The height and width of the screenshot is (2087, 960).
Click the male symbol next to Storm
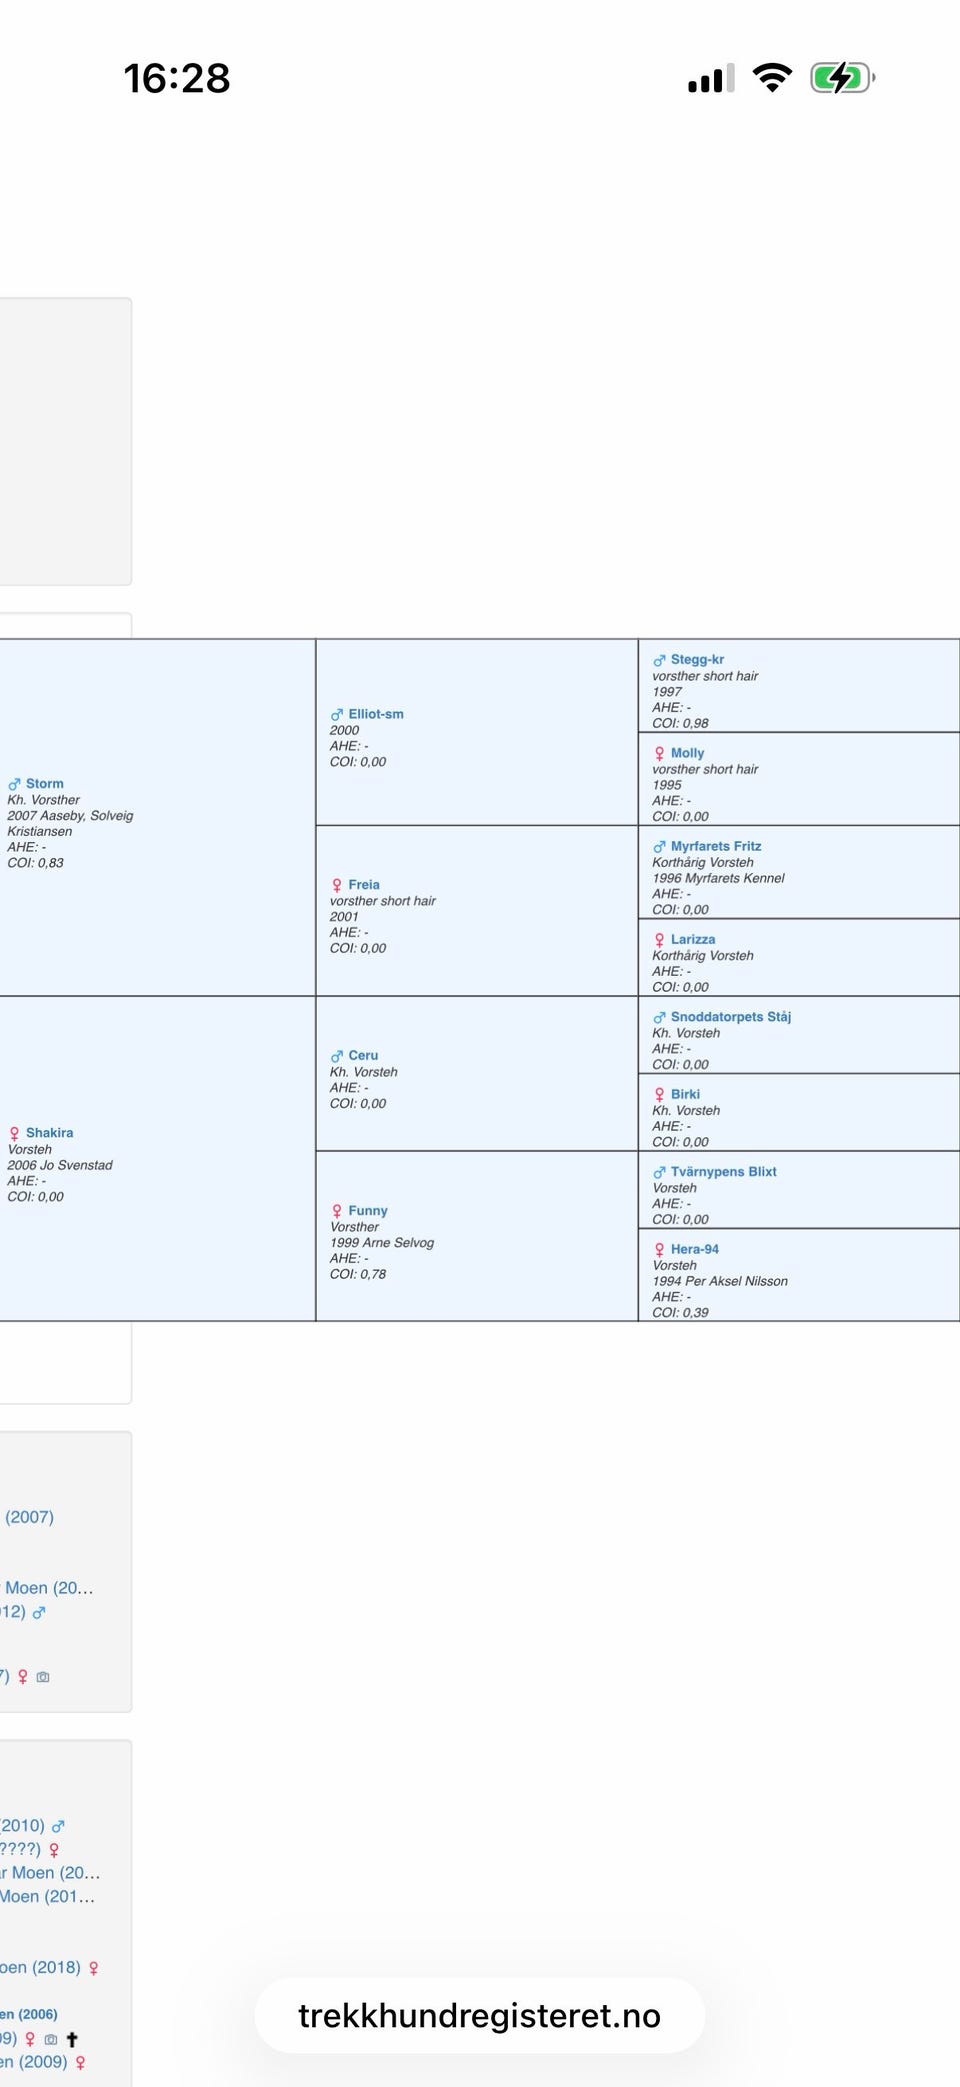14,785
